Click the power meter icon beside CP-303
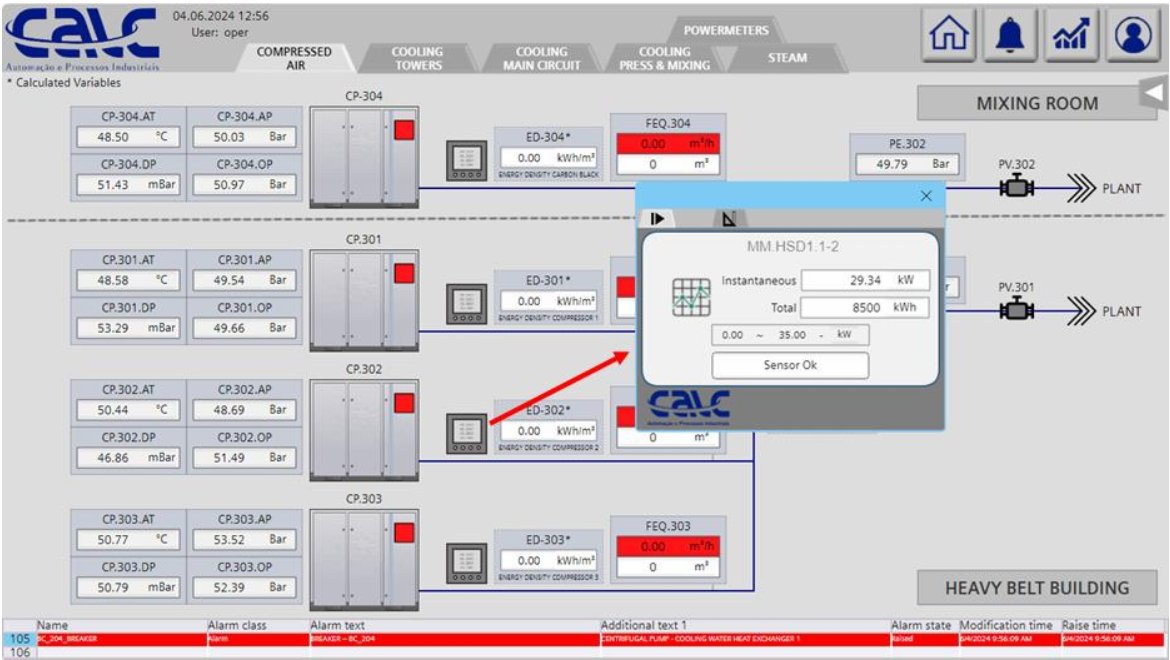This screenshot has height=660, width=1170. tap(466, 562)
